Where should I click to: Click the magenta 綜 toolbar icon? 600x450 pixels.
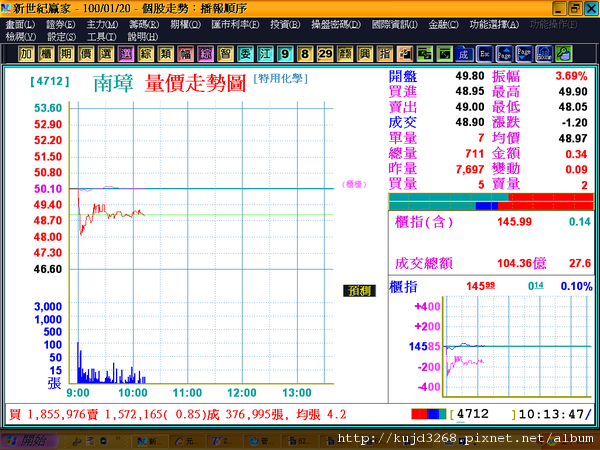click(205, 54)
